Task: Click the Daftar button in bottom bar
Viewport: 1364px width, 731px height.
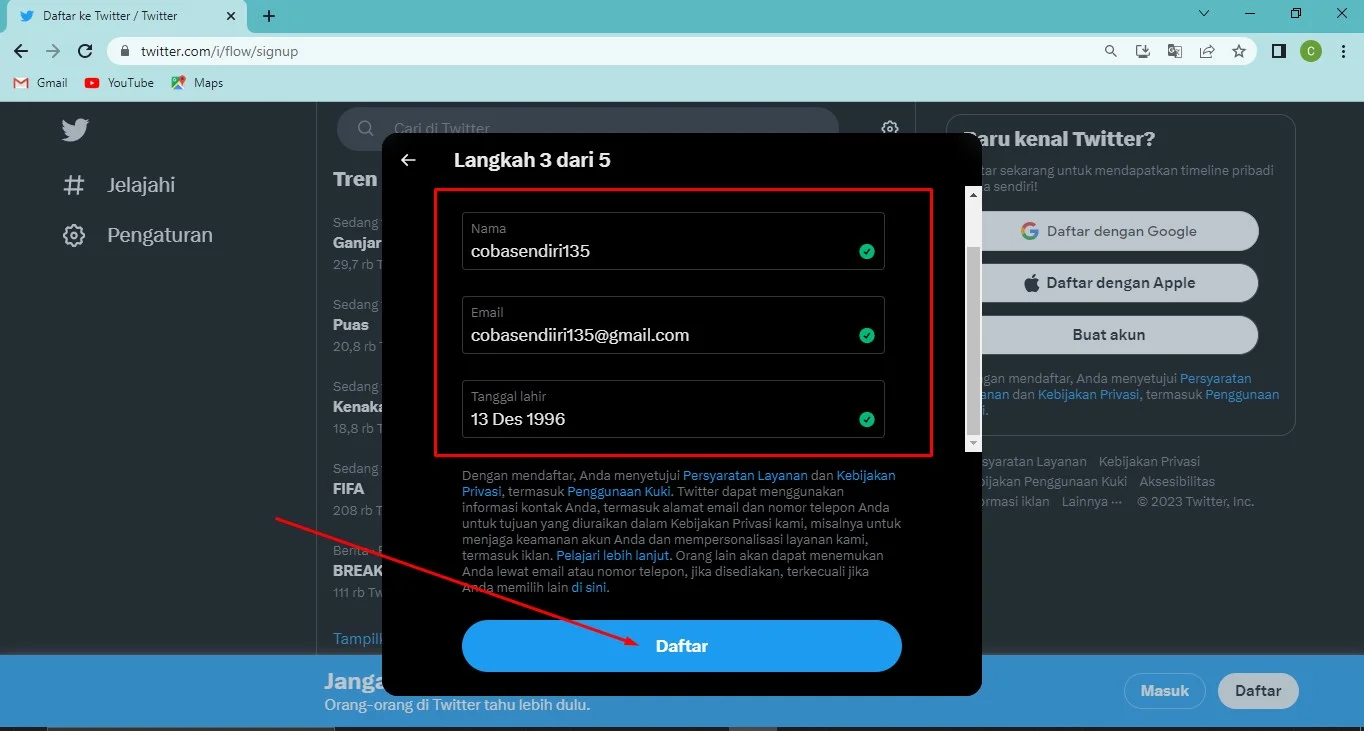Action: coord(1258,691)
